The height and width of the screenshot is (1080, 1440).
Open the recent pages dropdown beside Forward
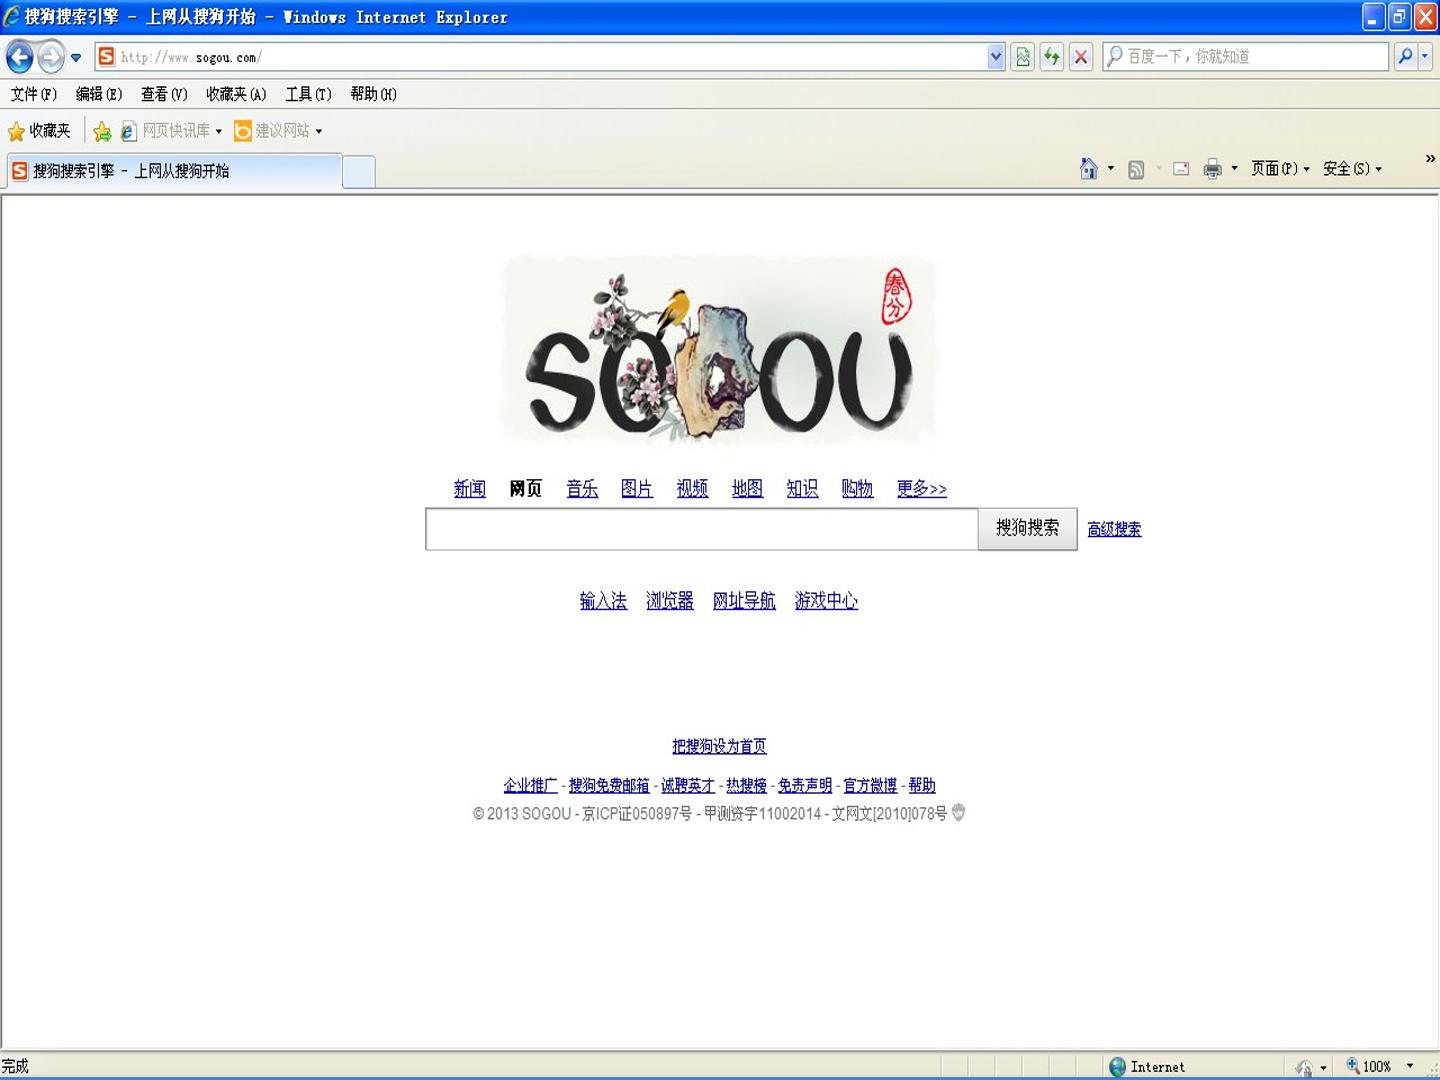point(76,58)
